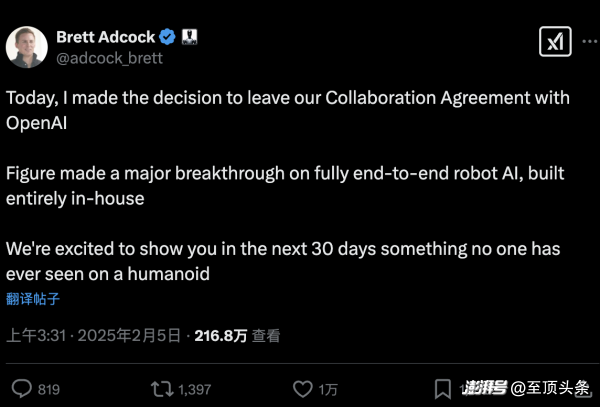Like the post with the heart icon

click(x=302, y=388)
